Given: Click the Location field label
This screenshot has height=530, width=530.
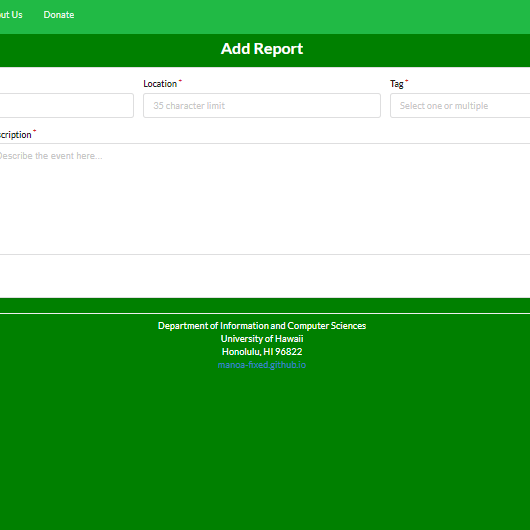Looking at the screenshot, I should tap(160, 84).
